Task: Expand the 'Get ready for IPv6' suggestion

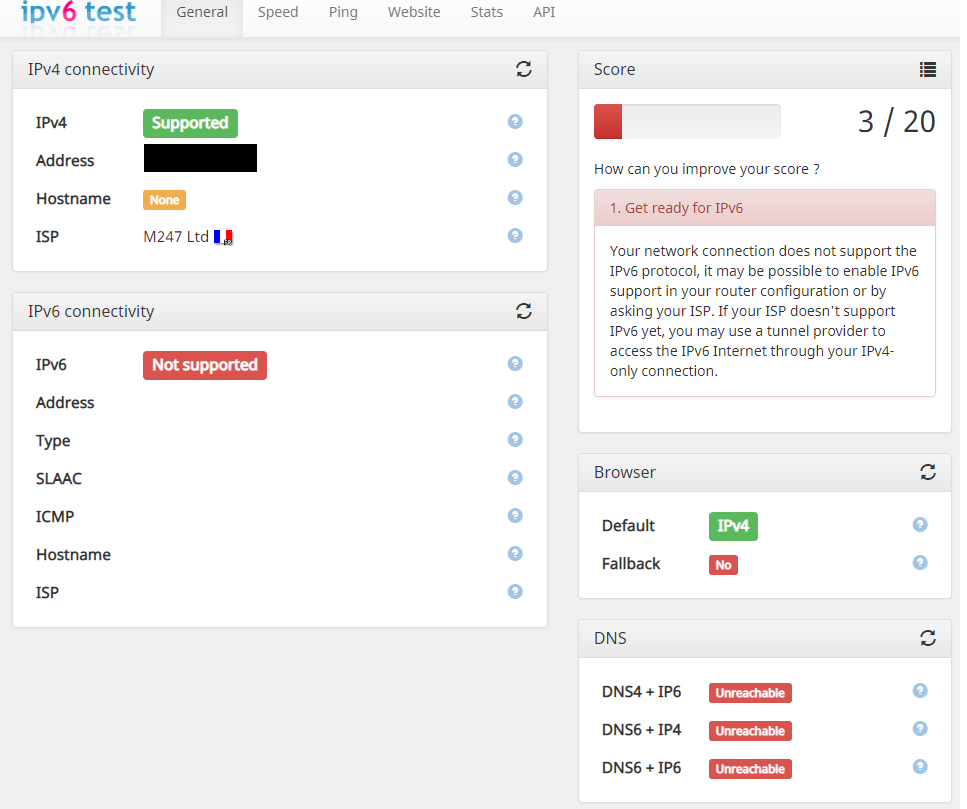Action: coord(764,208)
